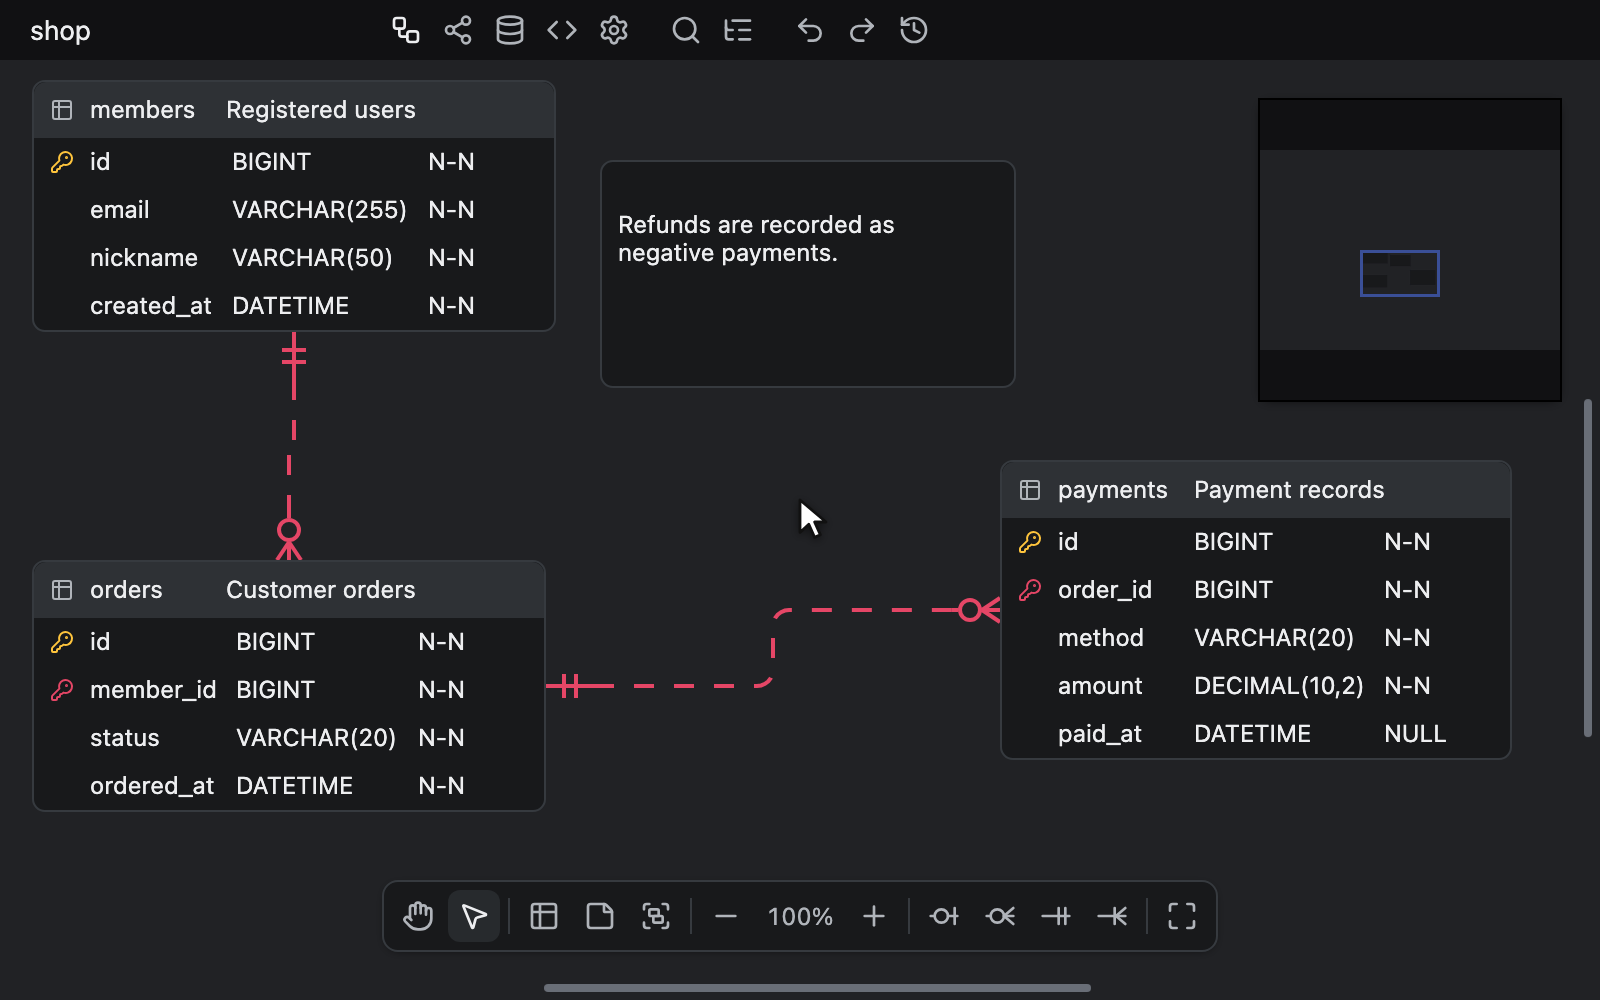Select the arrow pointer tool
Image resolution: width=1600 pixels, height=1000 pixels.
click(x=474, y=916)
